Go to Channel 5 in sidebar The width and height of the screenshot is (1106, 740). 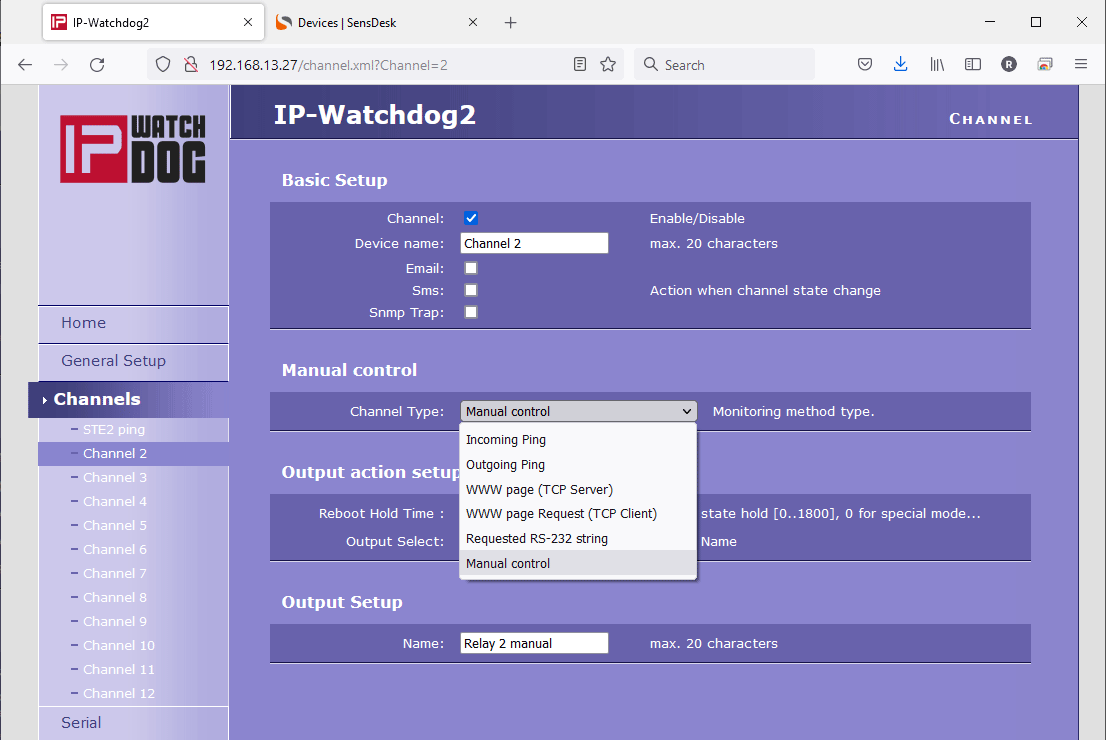coord(115,526)
